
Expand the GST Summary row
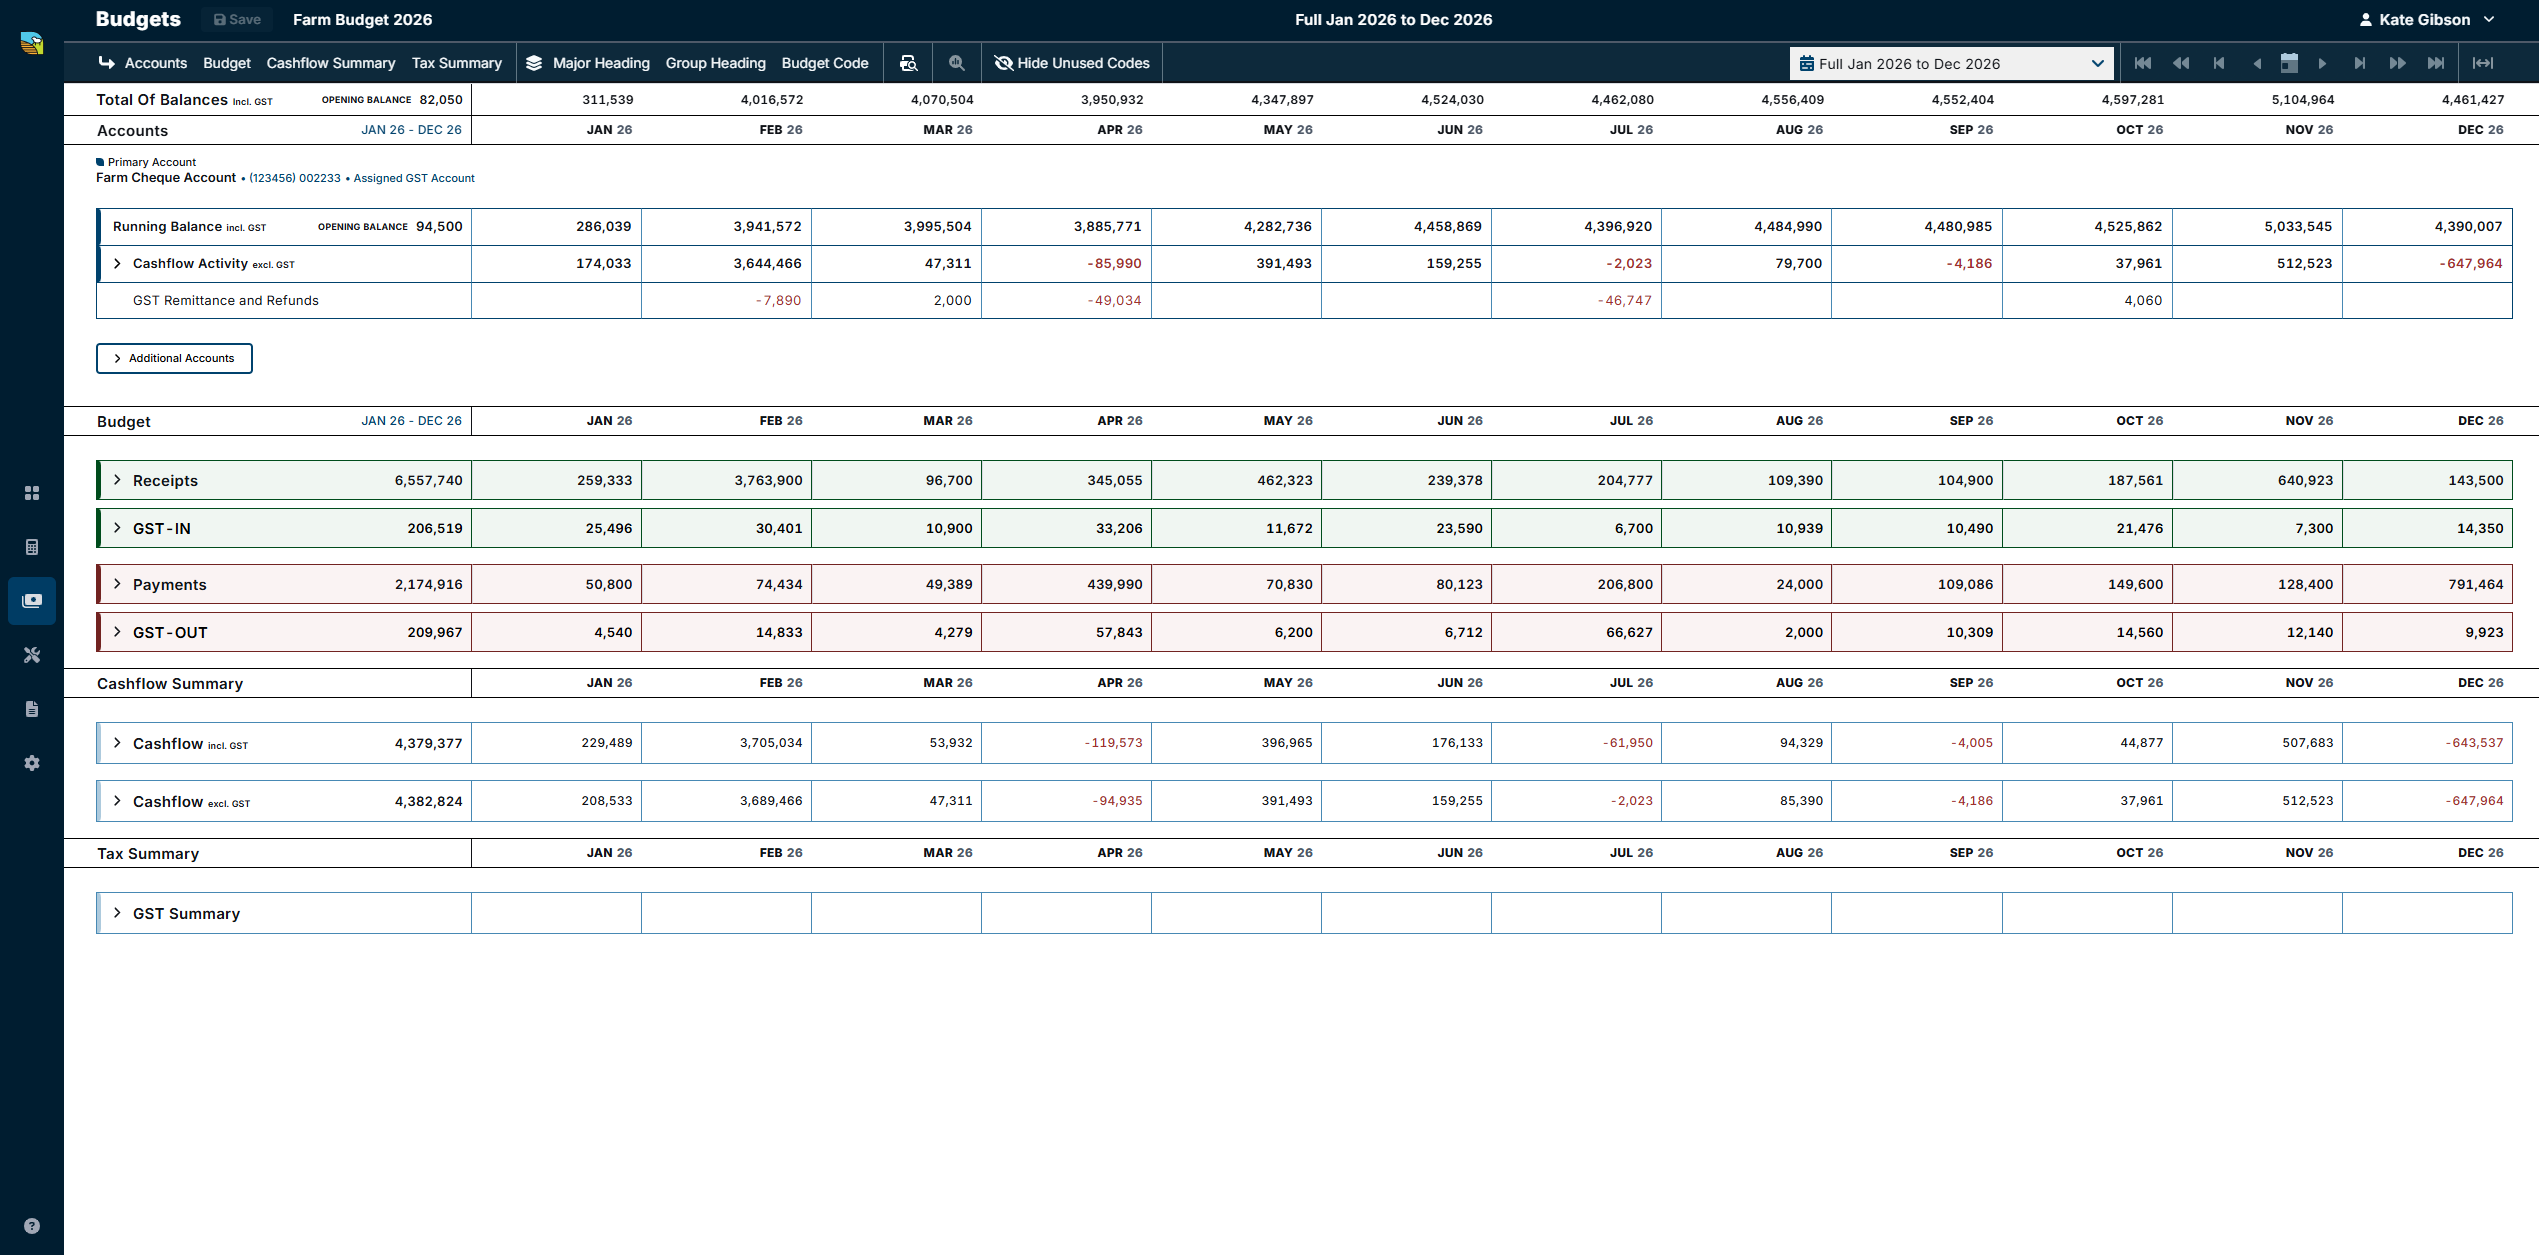117,913
